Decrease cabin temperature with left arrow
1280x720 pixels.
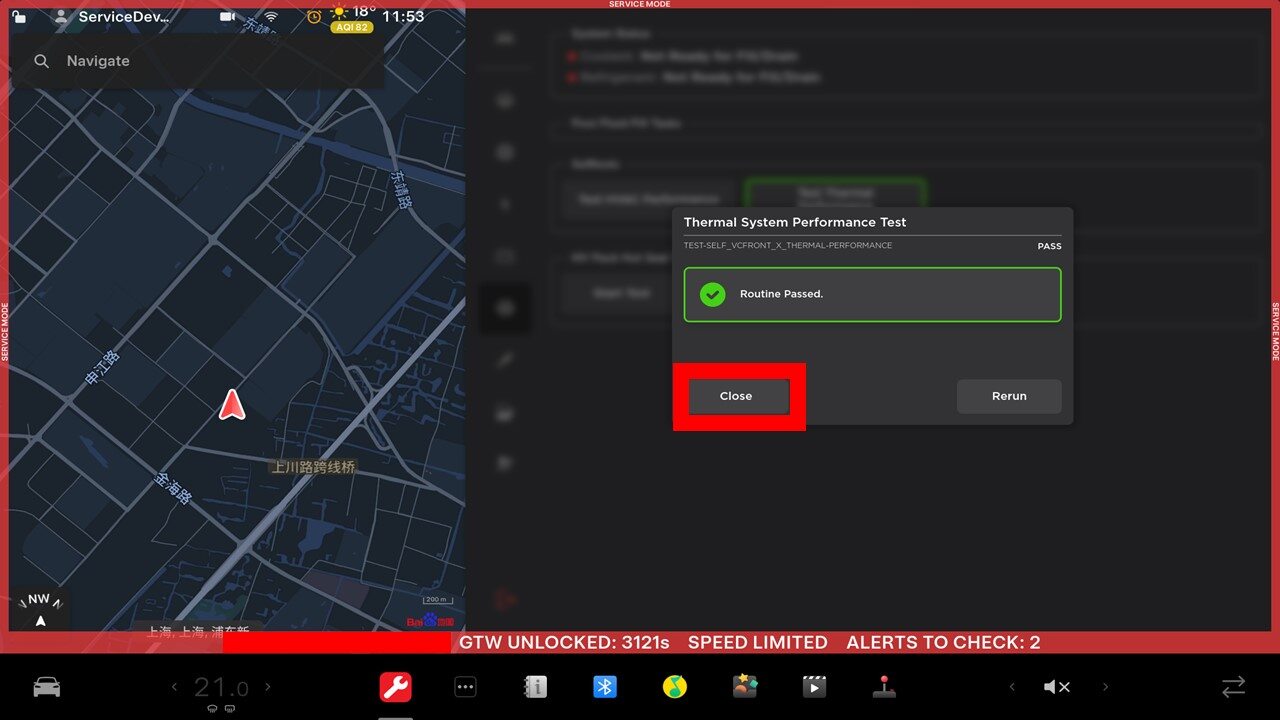pos(174,687)
